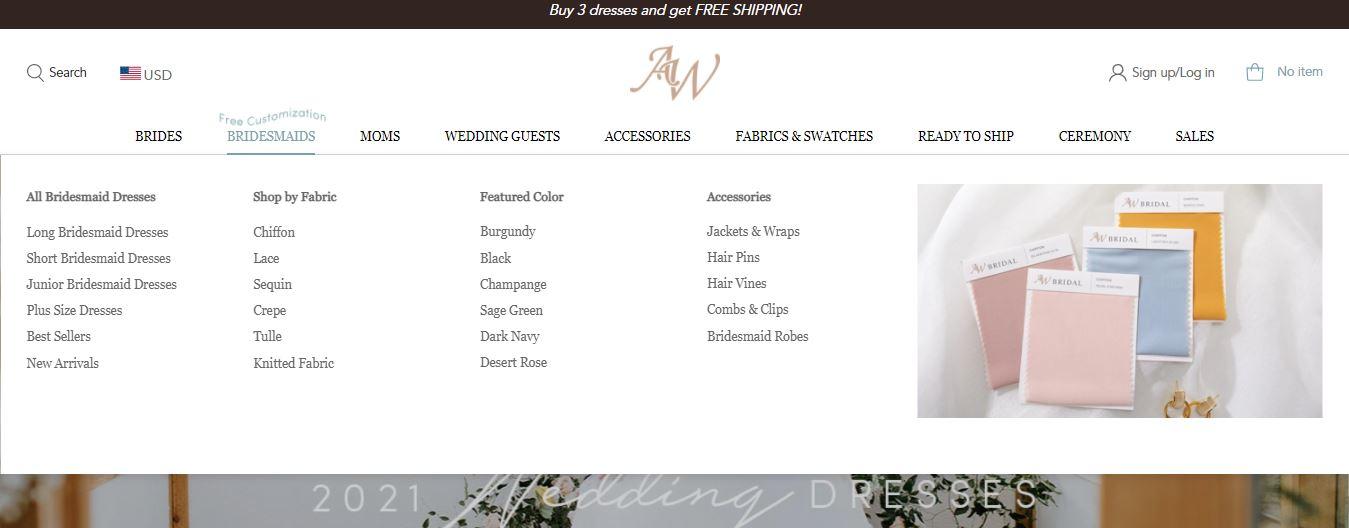Open the shopping bag cart icon
Screen dimensions: 1349x528
(x=1255, y=72)
